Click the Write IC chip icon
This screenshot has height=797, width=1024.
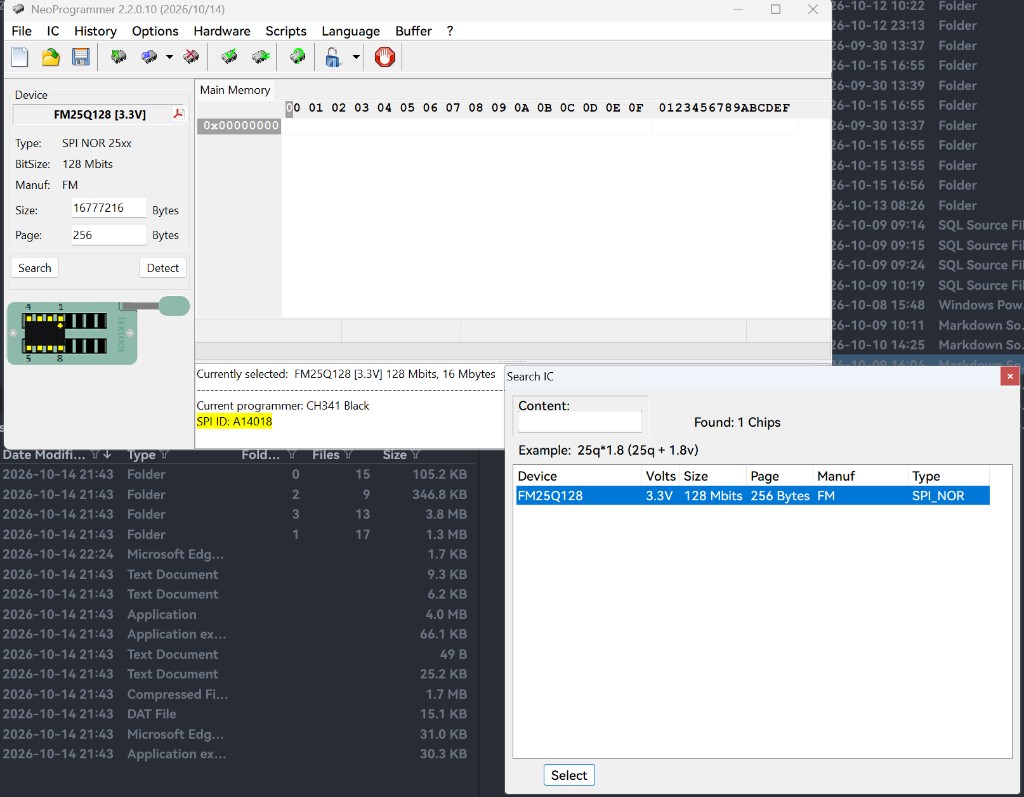point(149,57)
